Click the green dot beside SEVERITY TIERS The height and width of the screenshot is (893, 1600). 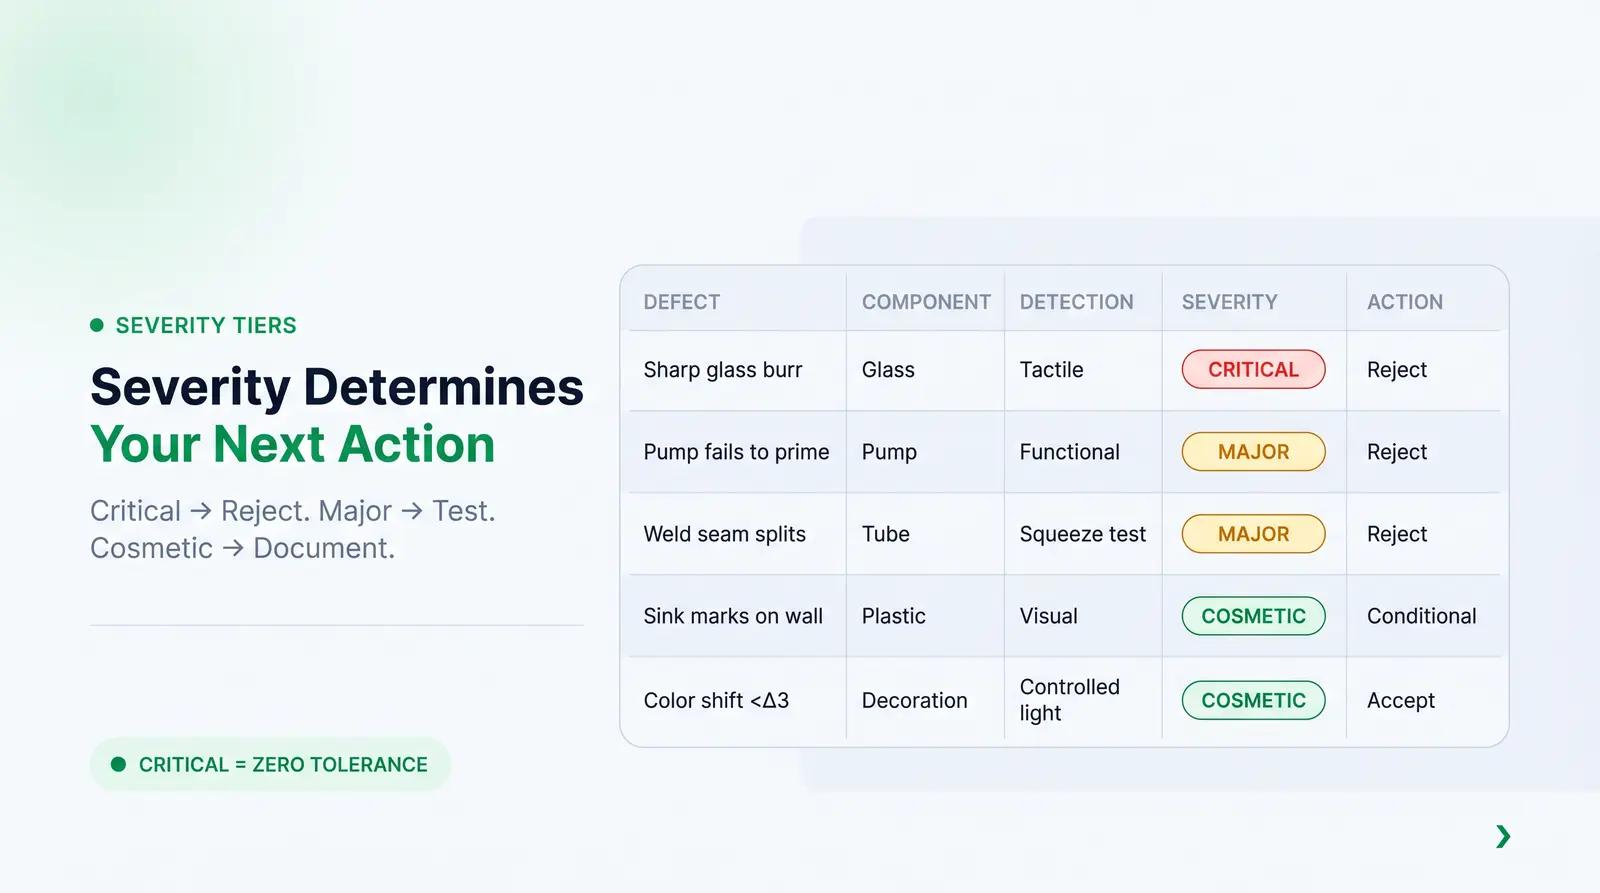97,325
